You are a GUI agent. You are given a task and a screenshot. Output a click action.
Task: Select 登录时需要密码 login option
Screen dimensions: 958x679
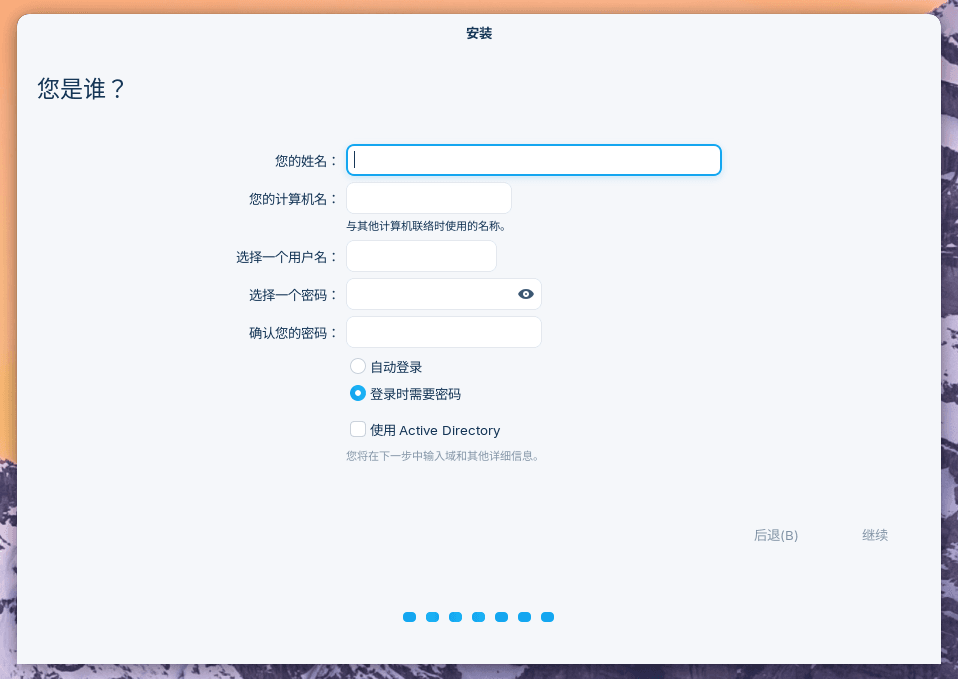pyautogui.click(x=357, y=393)
